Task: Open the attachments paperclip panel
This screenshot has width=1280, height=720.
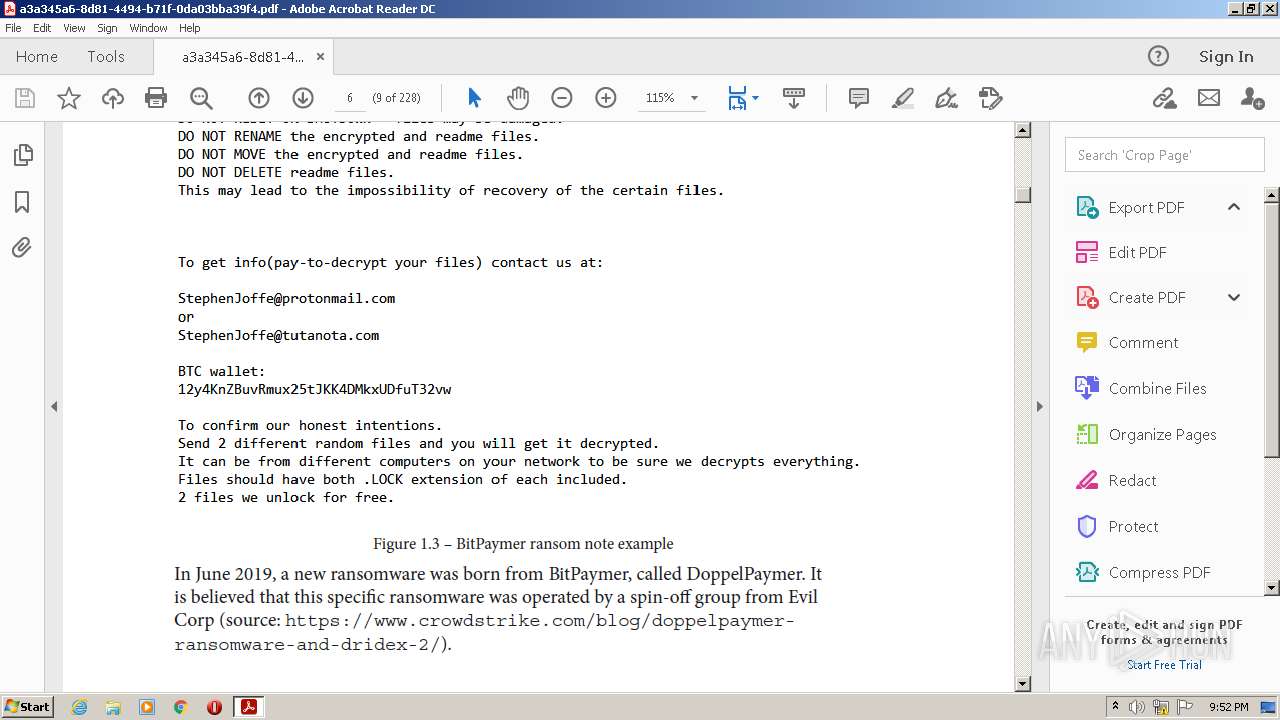Action: tap(22, 248)
